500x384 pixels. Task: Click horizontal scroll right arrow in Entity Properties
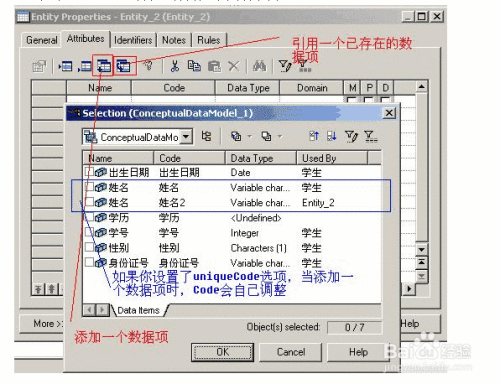[409, 289]
